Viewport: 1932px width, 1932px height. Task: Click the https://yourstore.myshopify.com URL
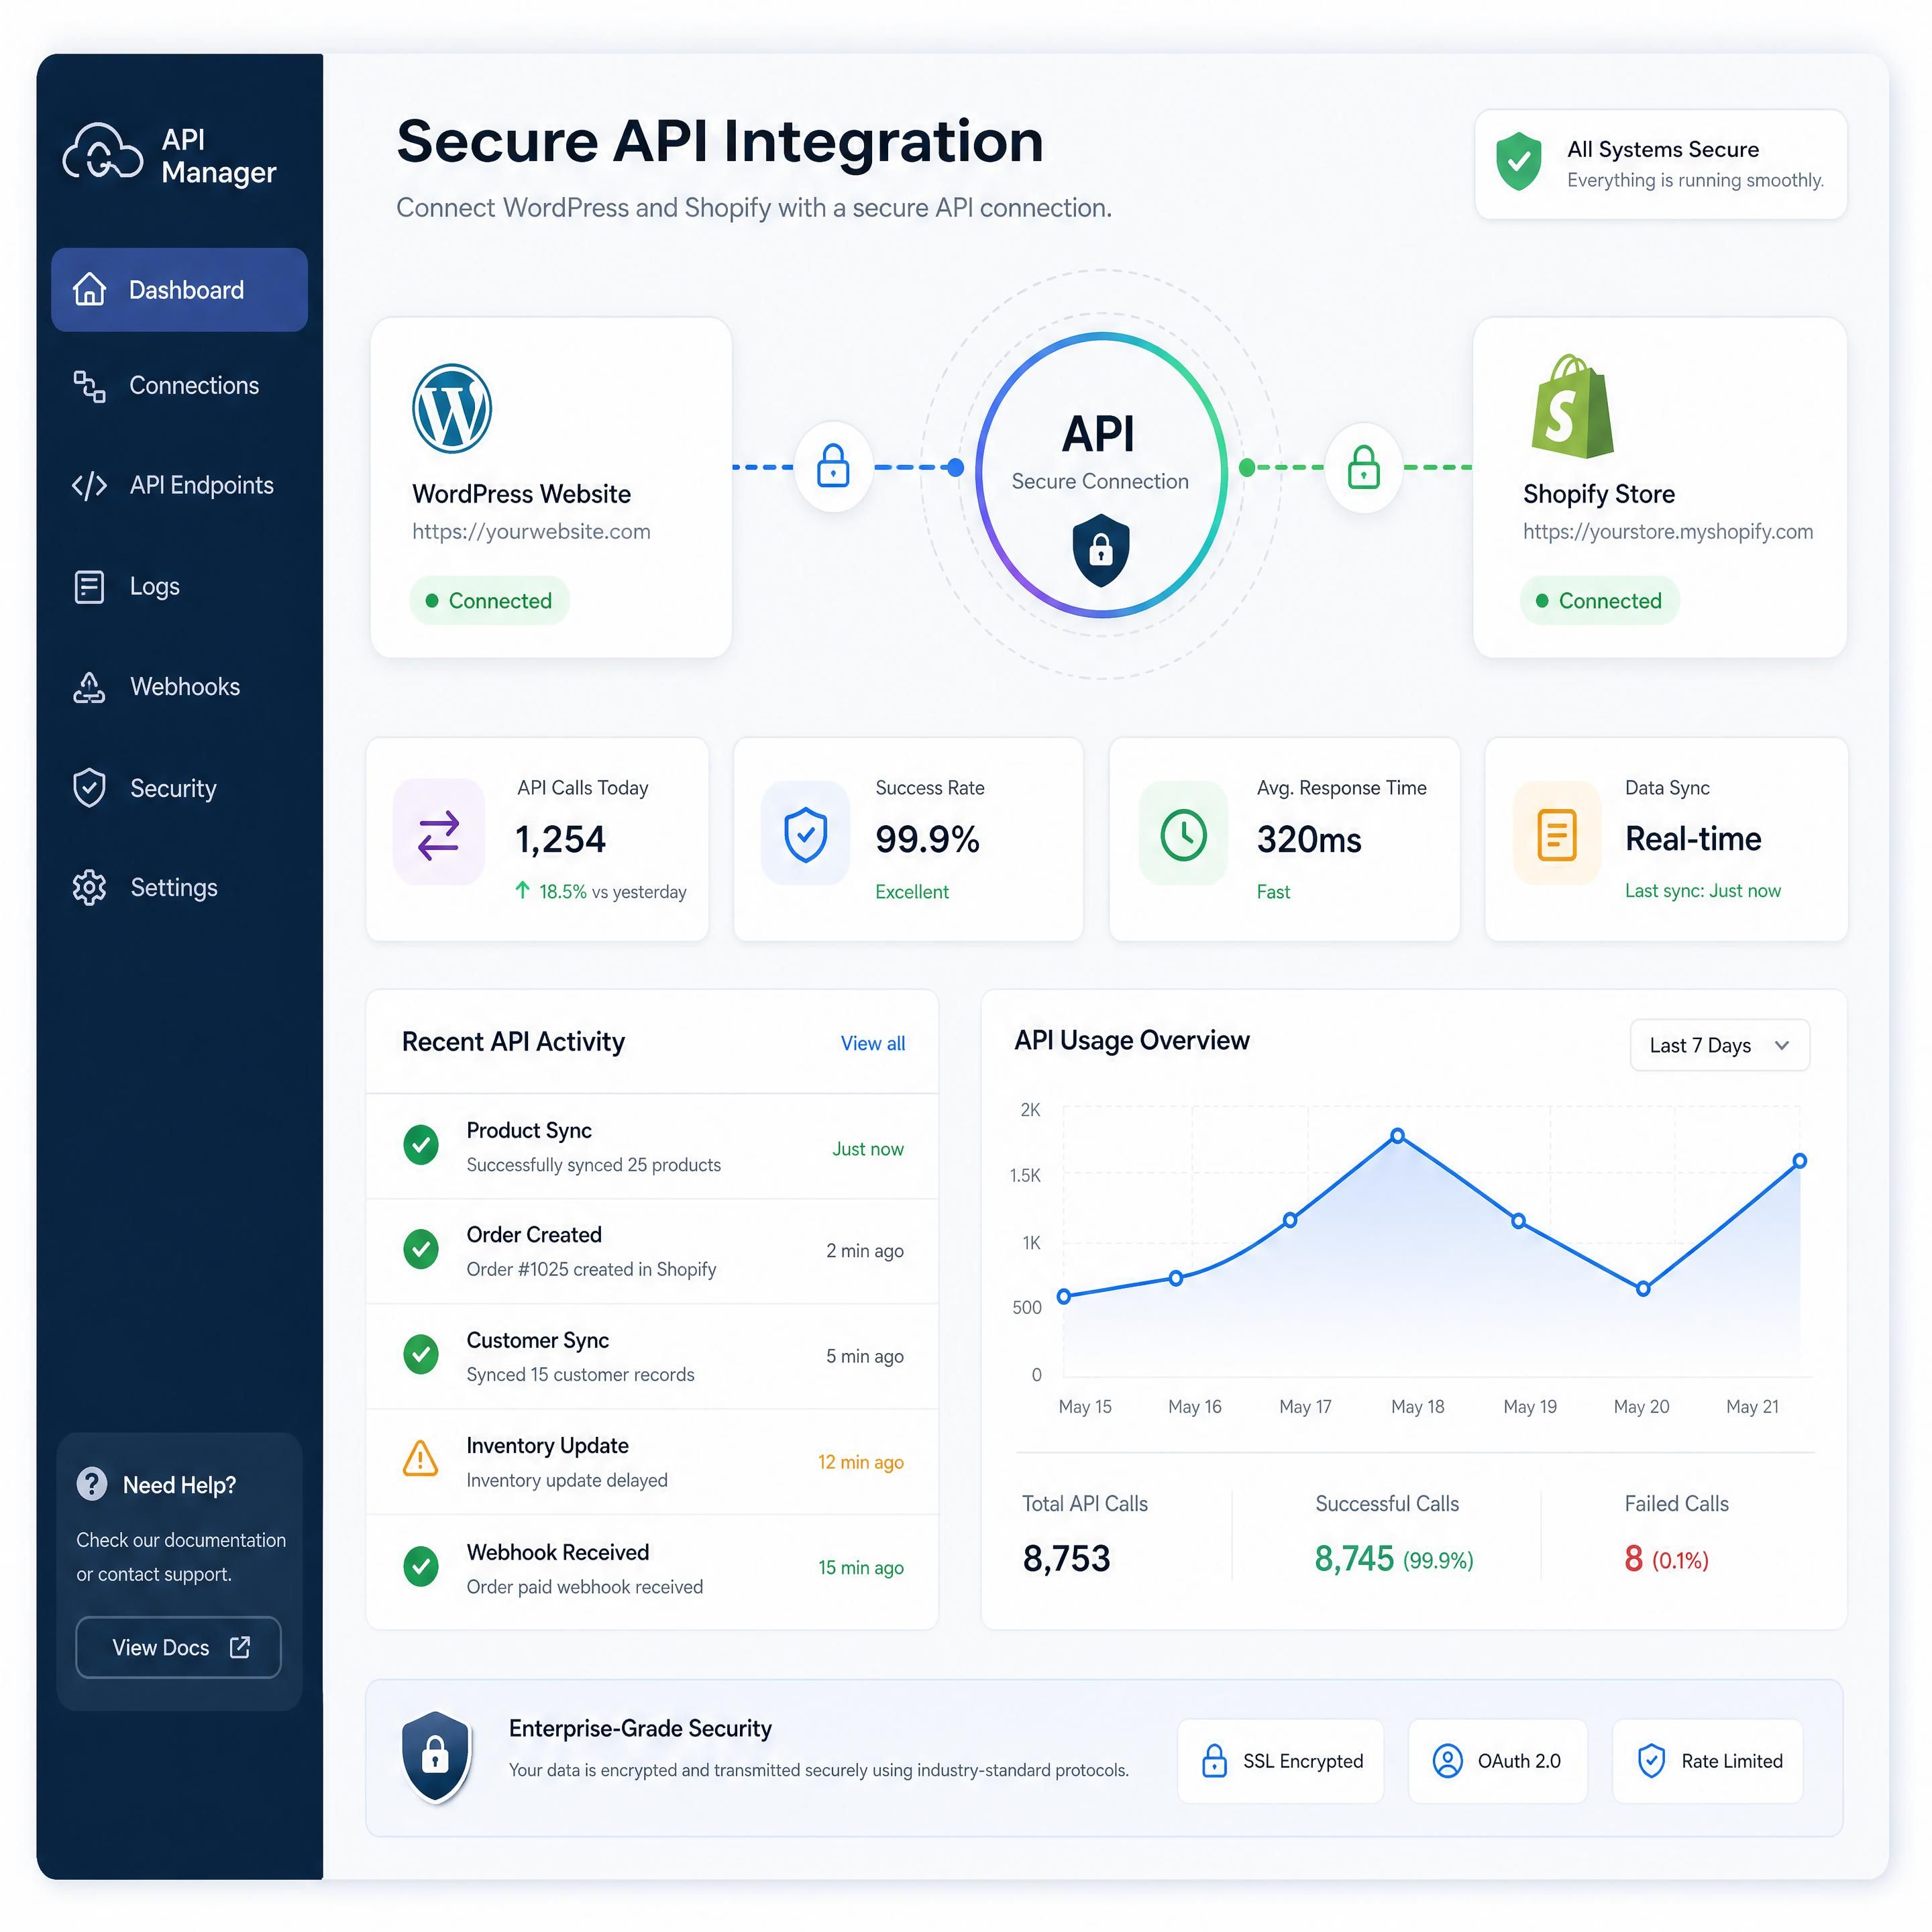pyautogui.click(x=1668, y=532)
